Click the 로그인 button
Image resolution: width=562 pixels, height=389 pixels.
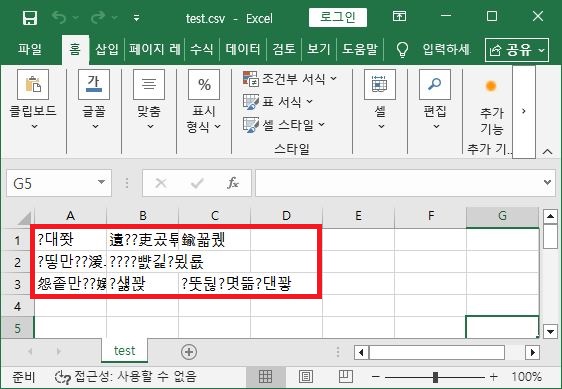point(338,17)
